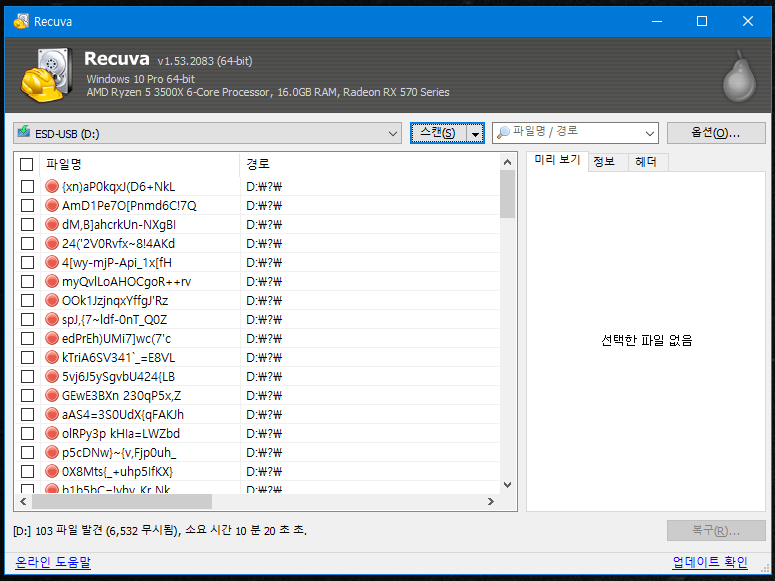Tick the checkbox for dM,B]ahcrkUn-NXgBI

pyautogui.click(x=28, y=224)
